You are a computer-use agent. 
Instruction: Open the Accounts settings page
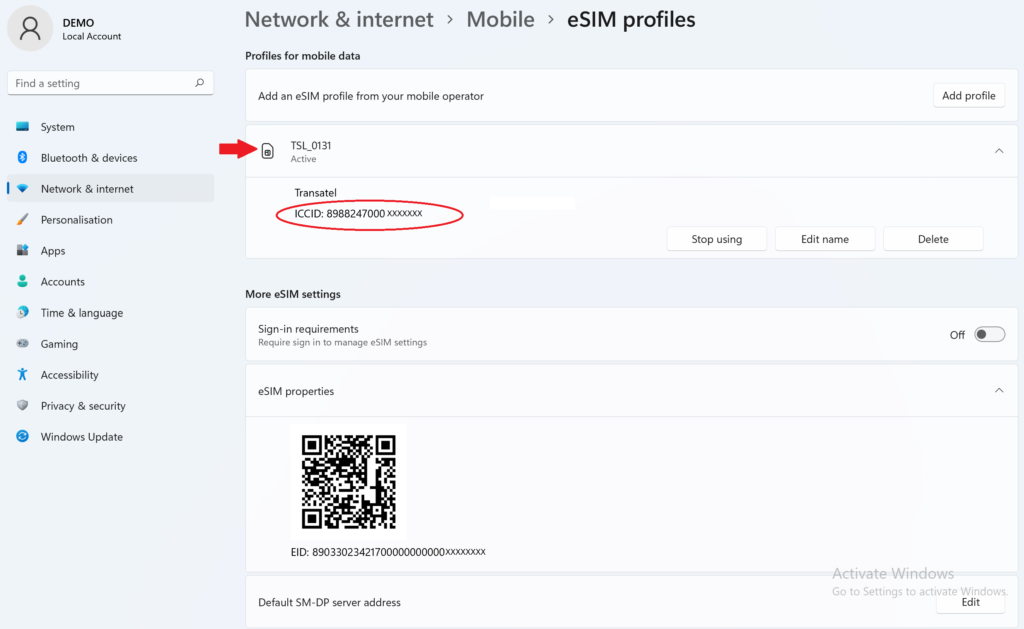click(x=110, y=282)
